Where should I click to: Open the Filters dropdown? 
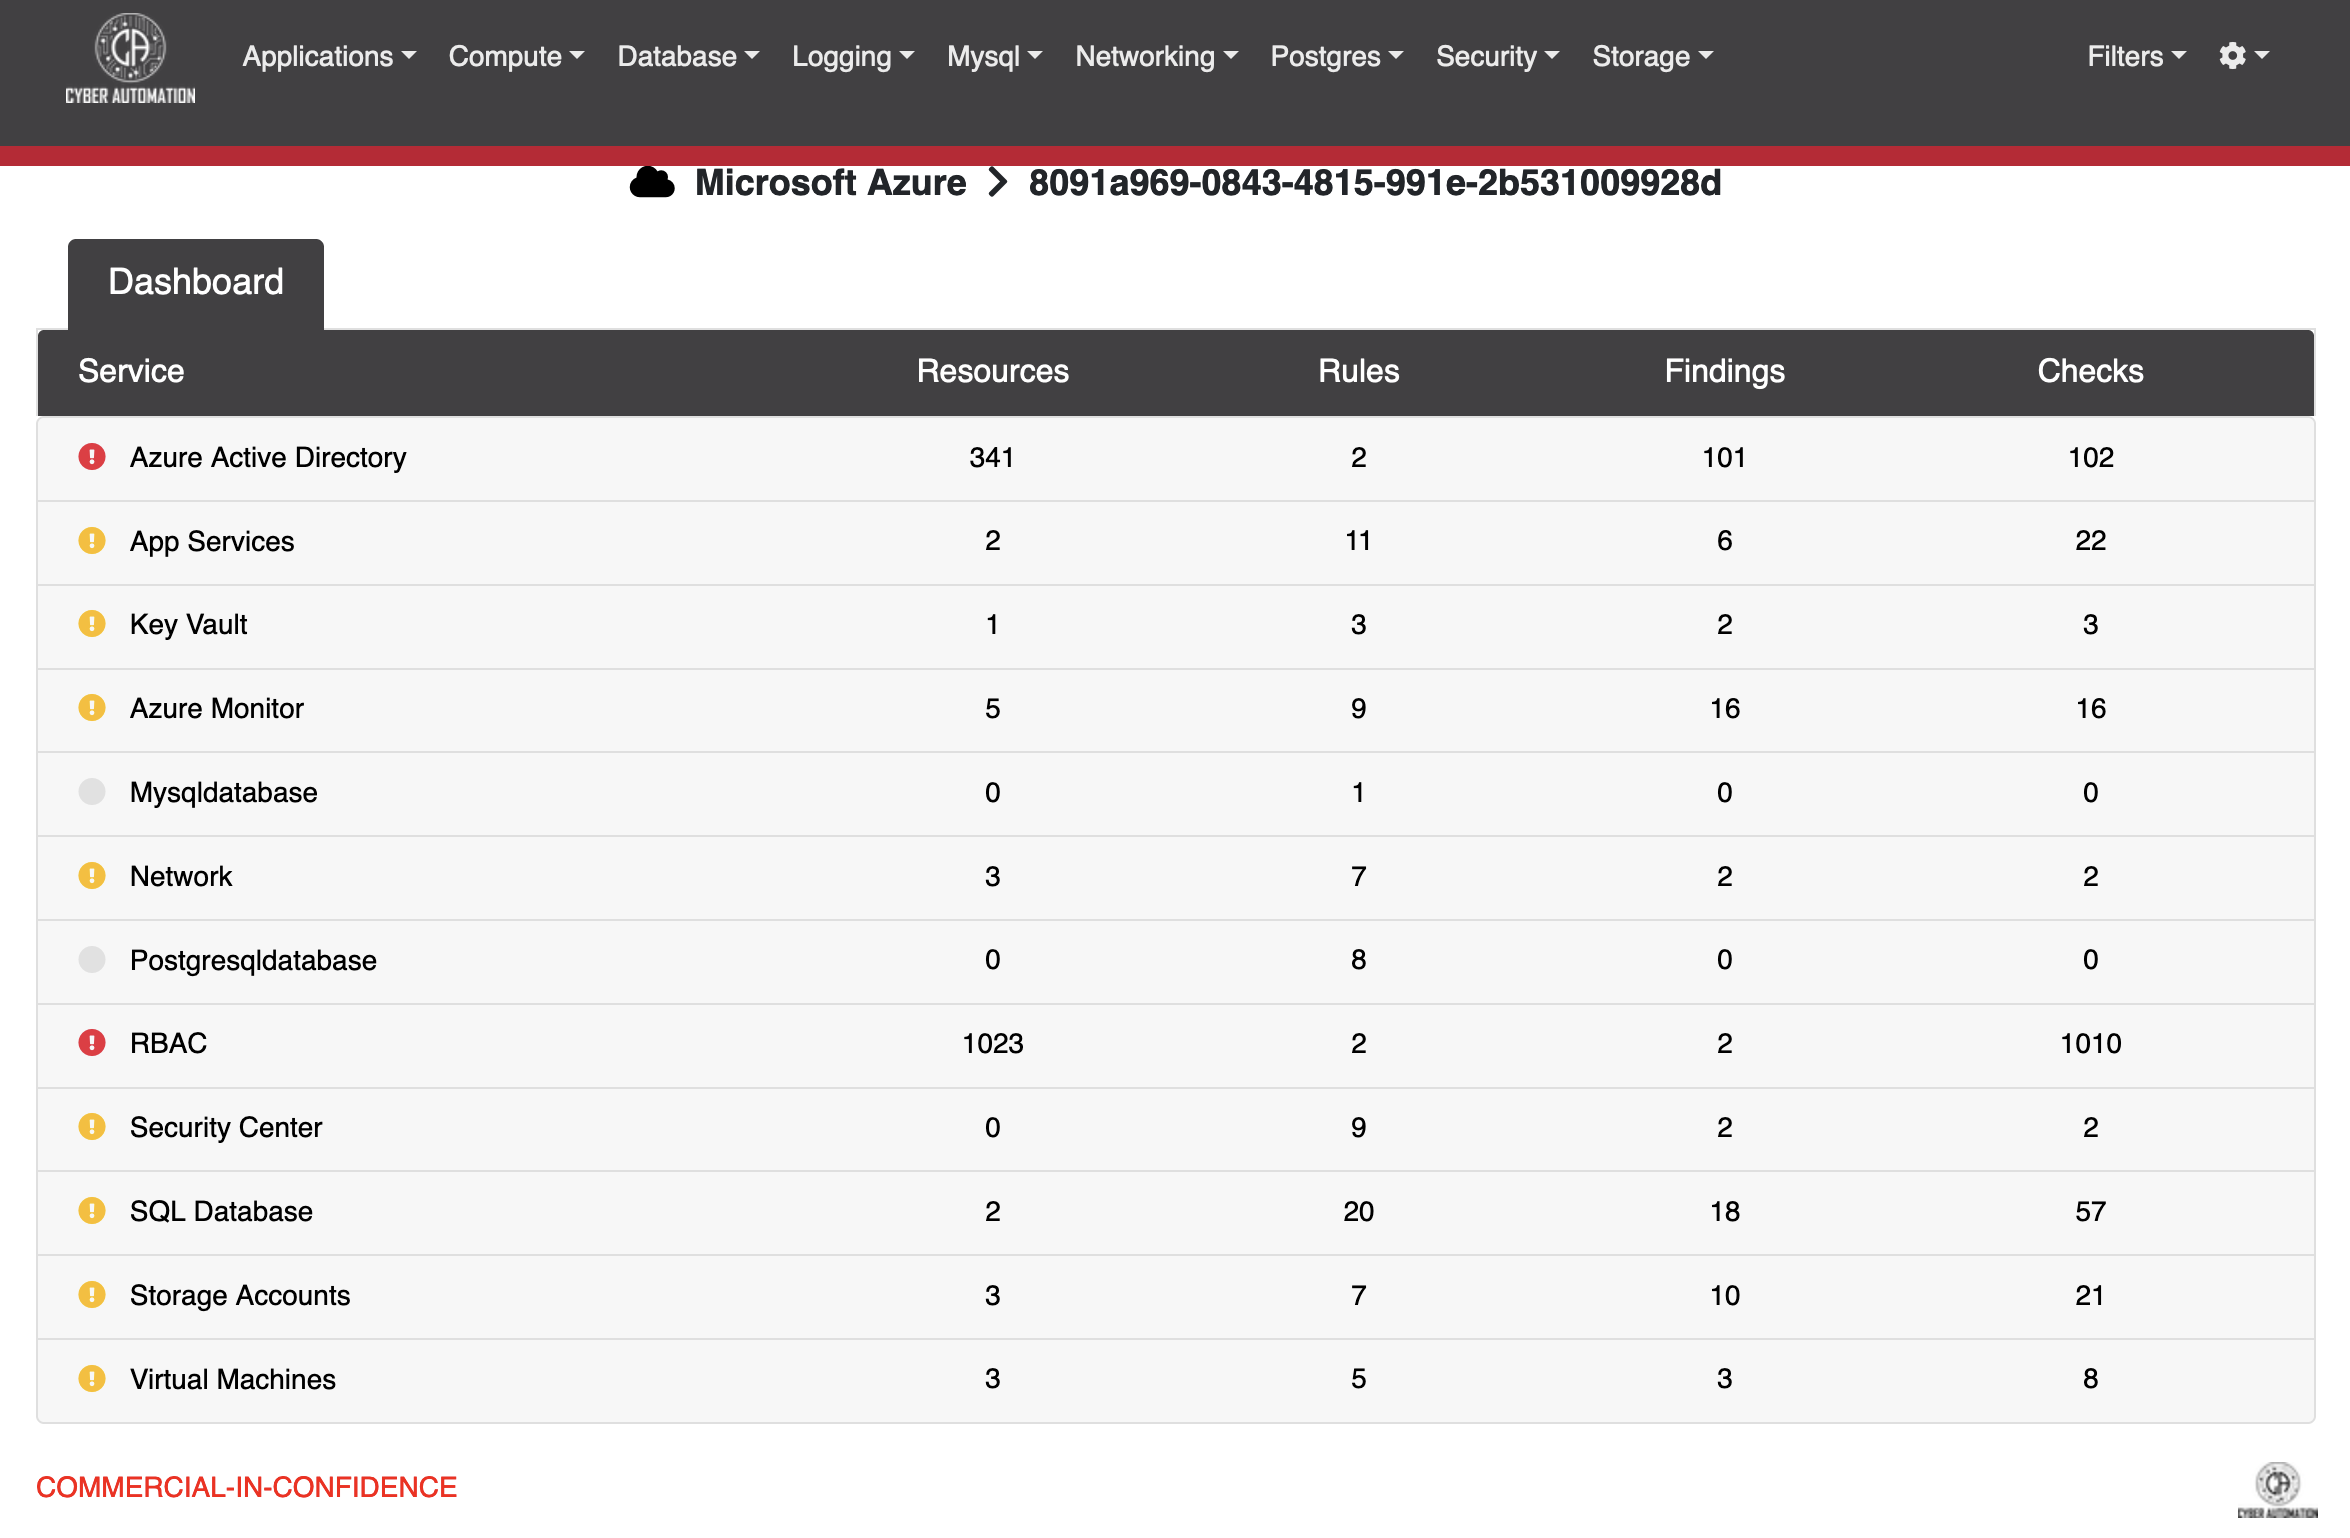[x=2137, y=56]
